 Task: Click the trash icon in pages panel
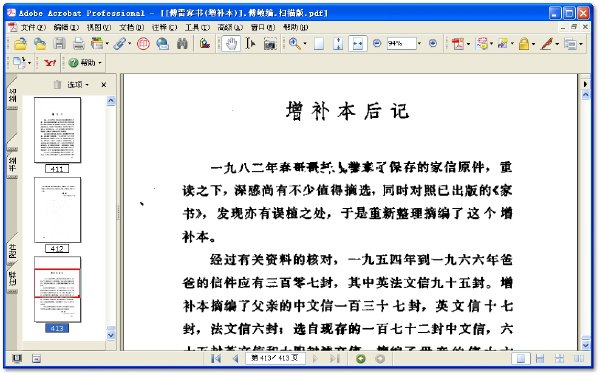[x=57, y=85]
